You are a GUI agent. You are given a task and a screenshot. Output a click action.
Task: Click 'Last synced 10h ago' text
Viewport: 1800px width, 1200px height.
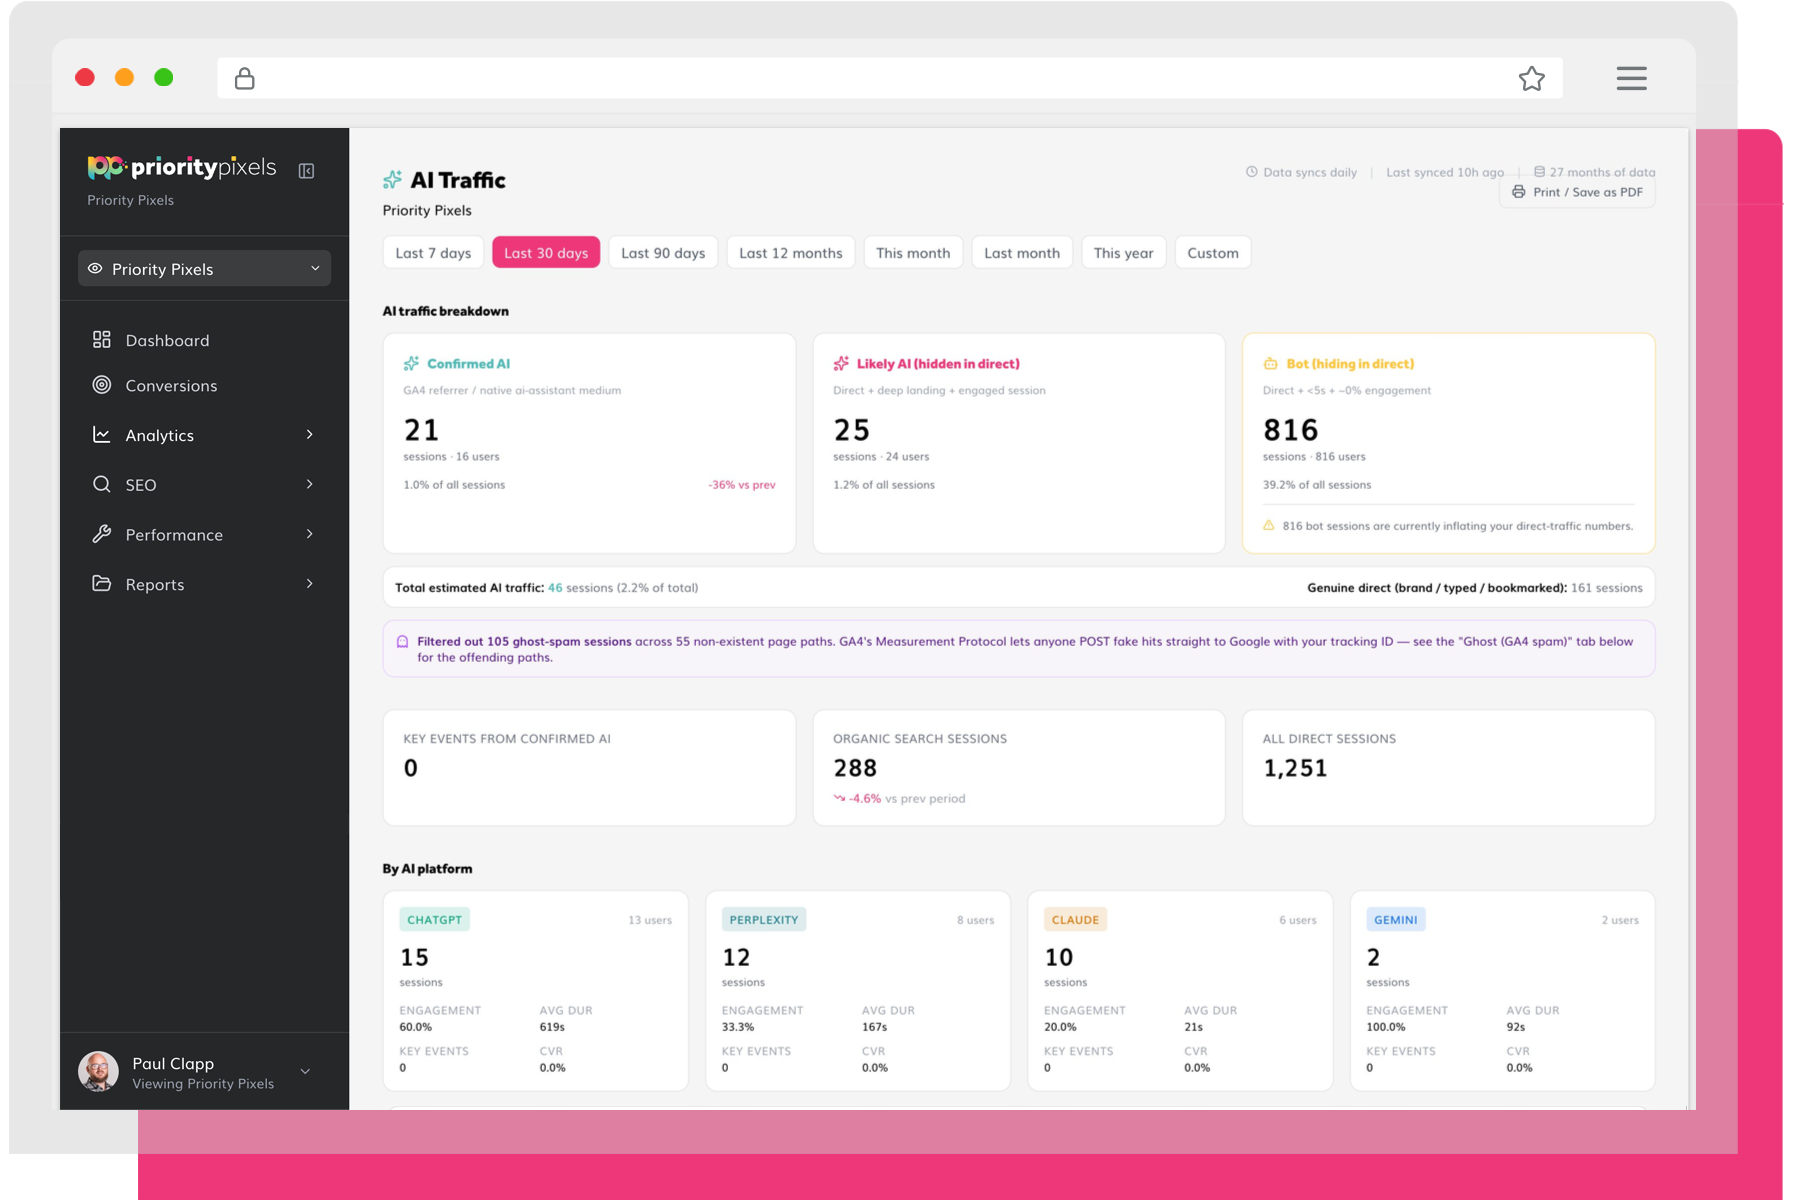click(x=1445, y=172)
